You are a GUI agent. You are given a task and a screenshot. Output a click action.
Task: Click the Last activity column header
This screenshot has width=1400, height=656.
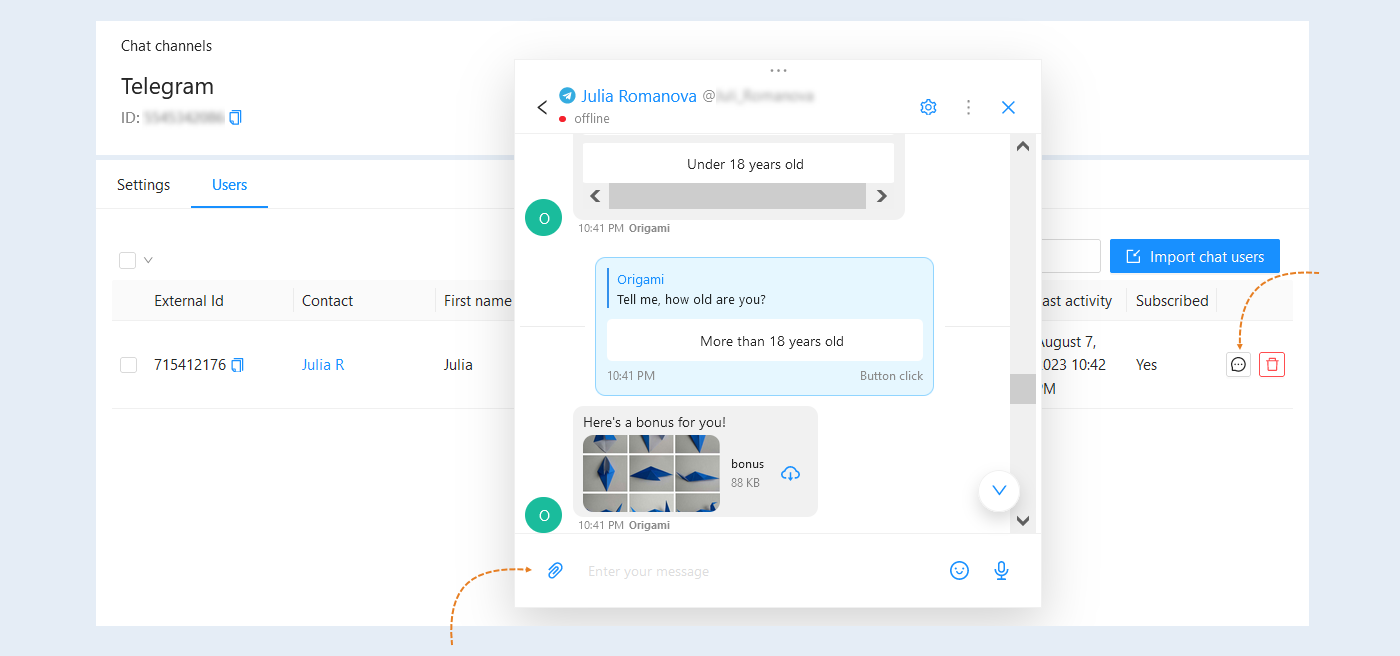(1077, 301)
